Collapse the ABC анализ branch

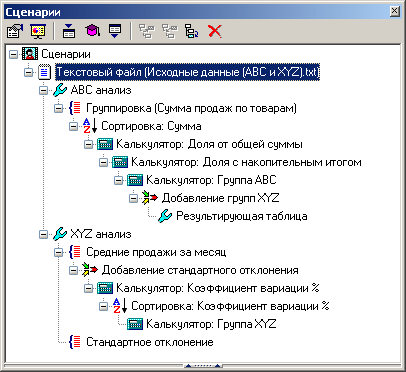click(43, 90)
